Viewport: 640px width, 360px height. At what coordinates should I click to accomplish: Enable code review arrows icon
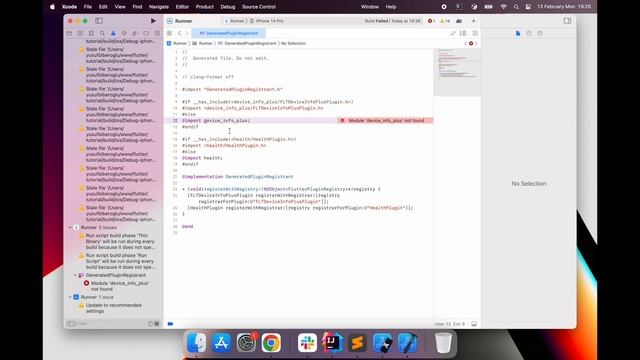(x=453, y=33)
